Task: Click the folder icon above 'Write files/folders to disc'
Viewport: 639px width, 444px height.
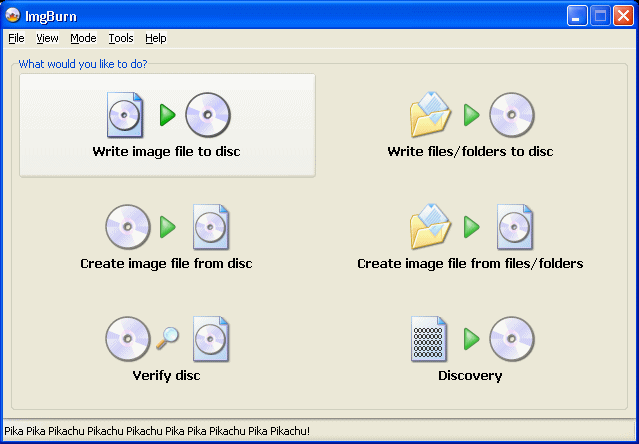Action: click(430, 114)
